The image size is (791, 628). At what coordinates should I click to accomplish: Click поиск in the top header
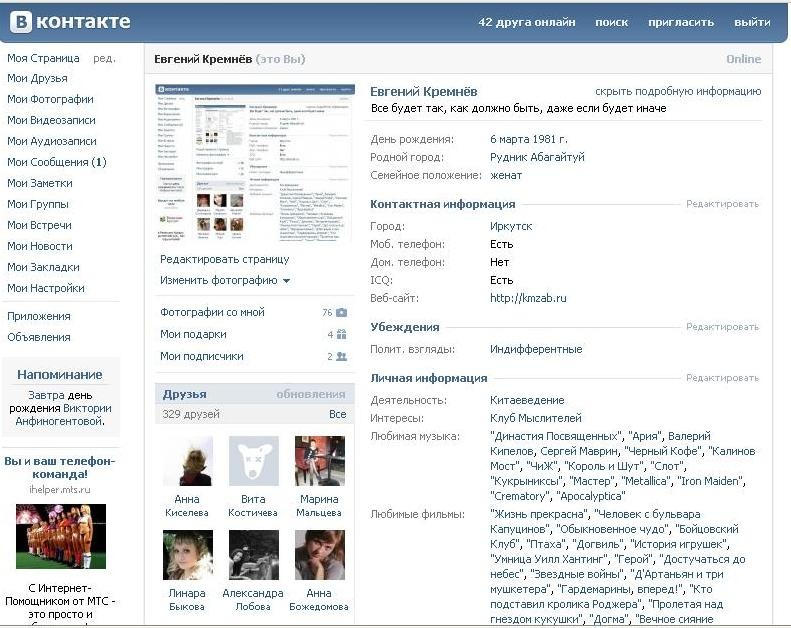point(611,22)
